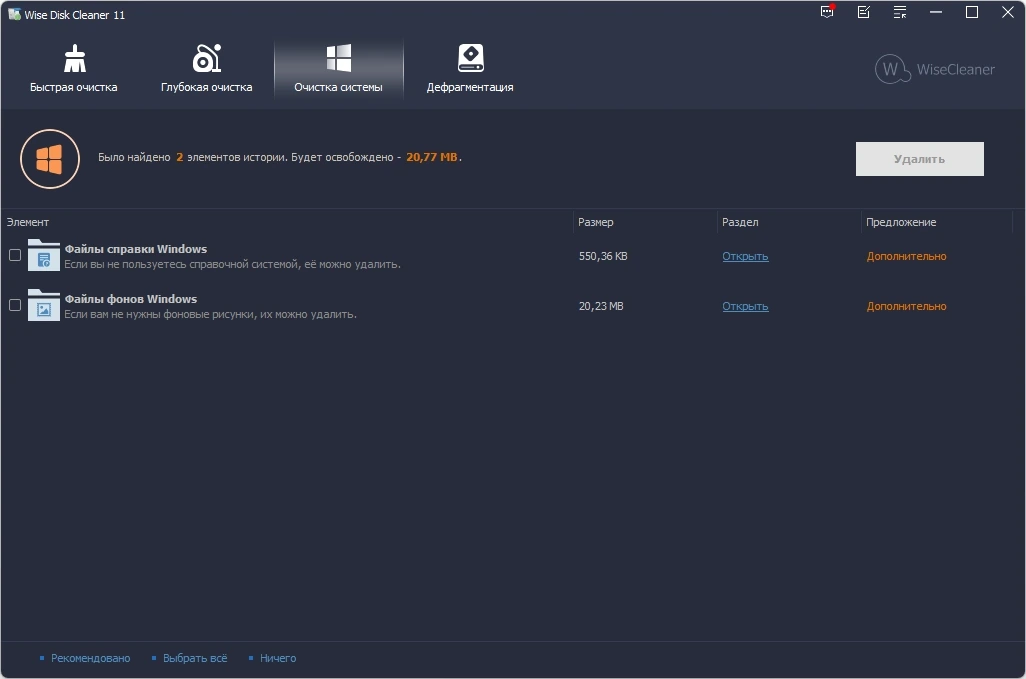Click the Windows logo System Cleanup icon

click(x=339, y=58)
